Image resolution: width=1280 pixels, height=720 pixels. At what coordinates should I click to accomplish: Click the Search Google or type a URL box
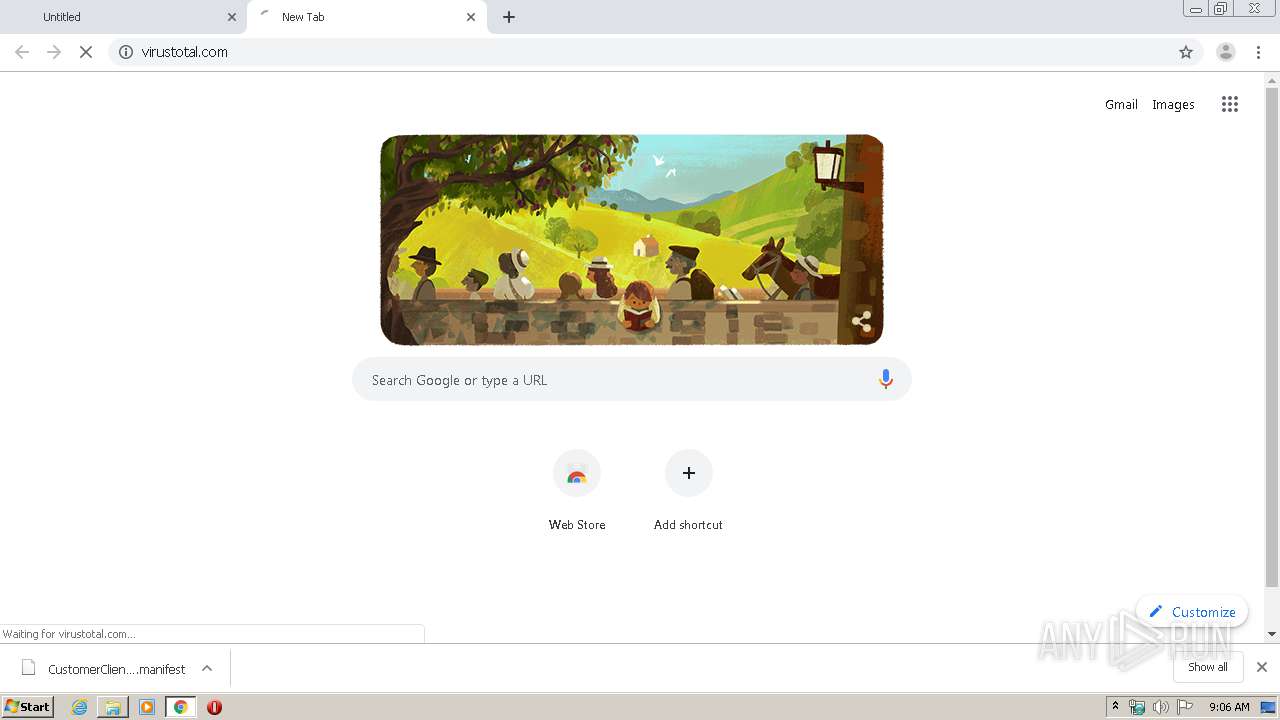click(632, 380)
